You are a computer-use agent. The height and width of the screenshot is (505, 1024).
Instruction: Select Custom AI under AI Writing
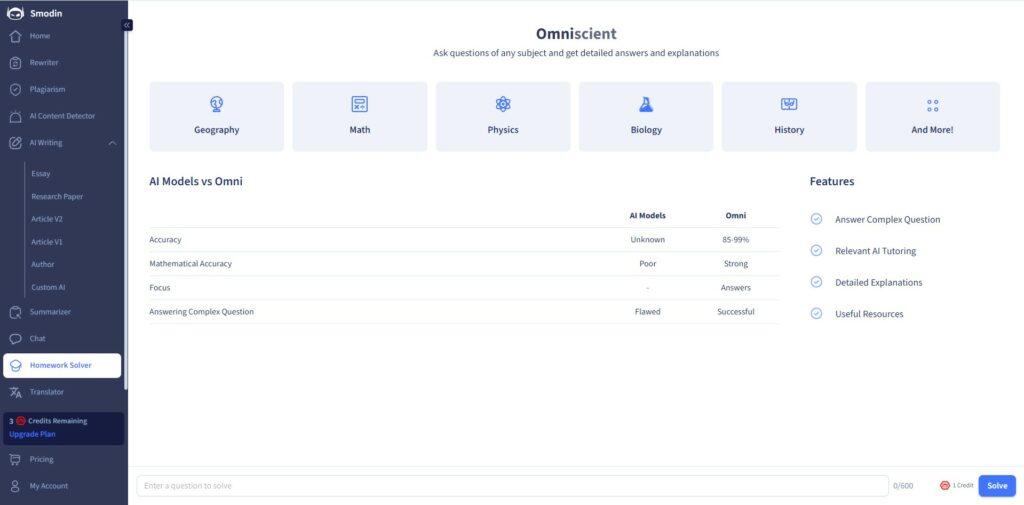pyautogui.click(x=48, y=287)
